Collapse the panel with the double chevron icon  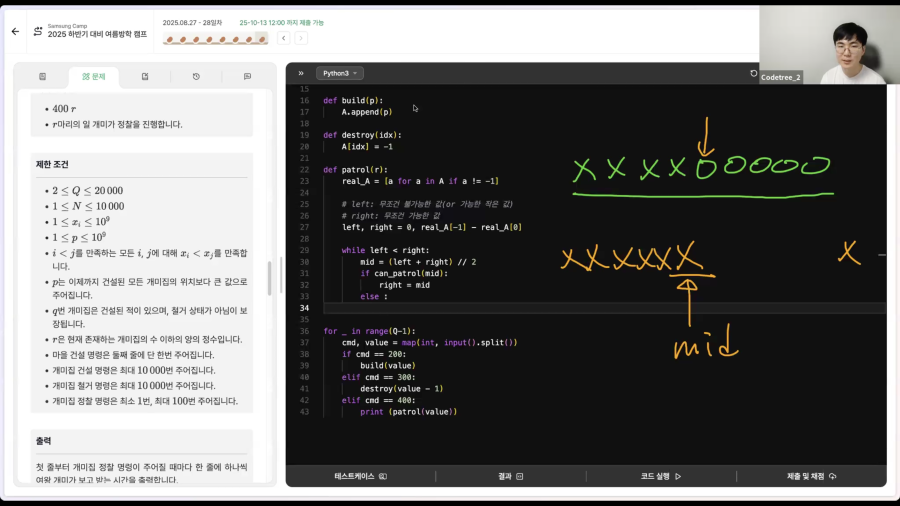point(301,73)
